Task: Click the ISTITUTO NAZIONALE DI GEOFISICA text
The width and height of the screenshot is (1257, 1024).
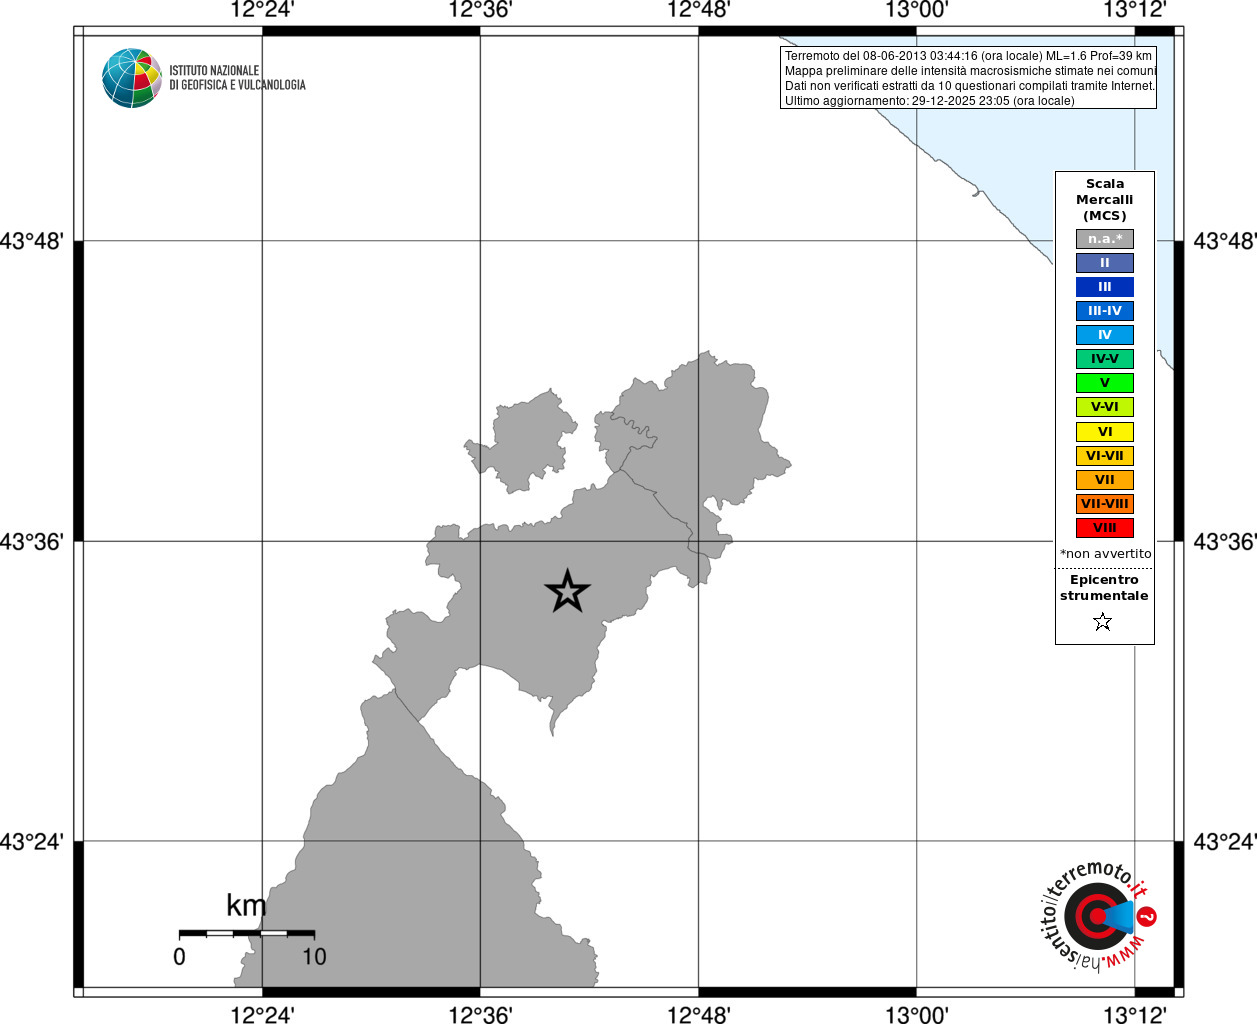Action: 237,78
